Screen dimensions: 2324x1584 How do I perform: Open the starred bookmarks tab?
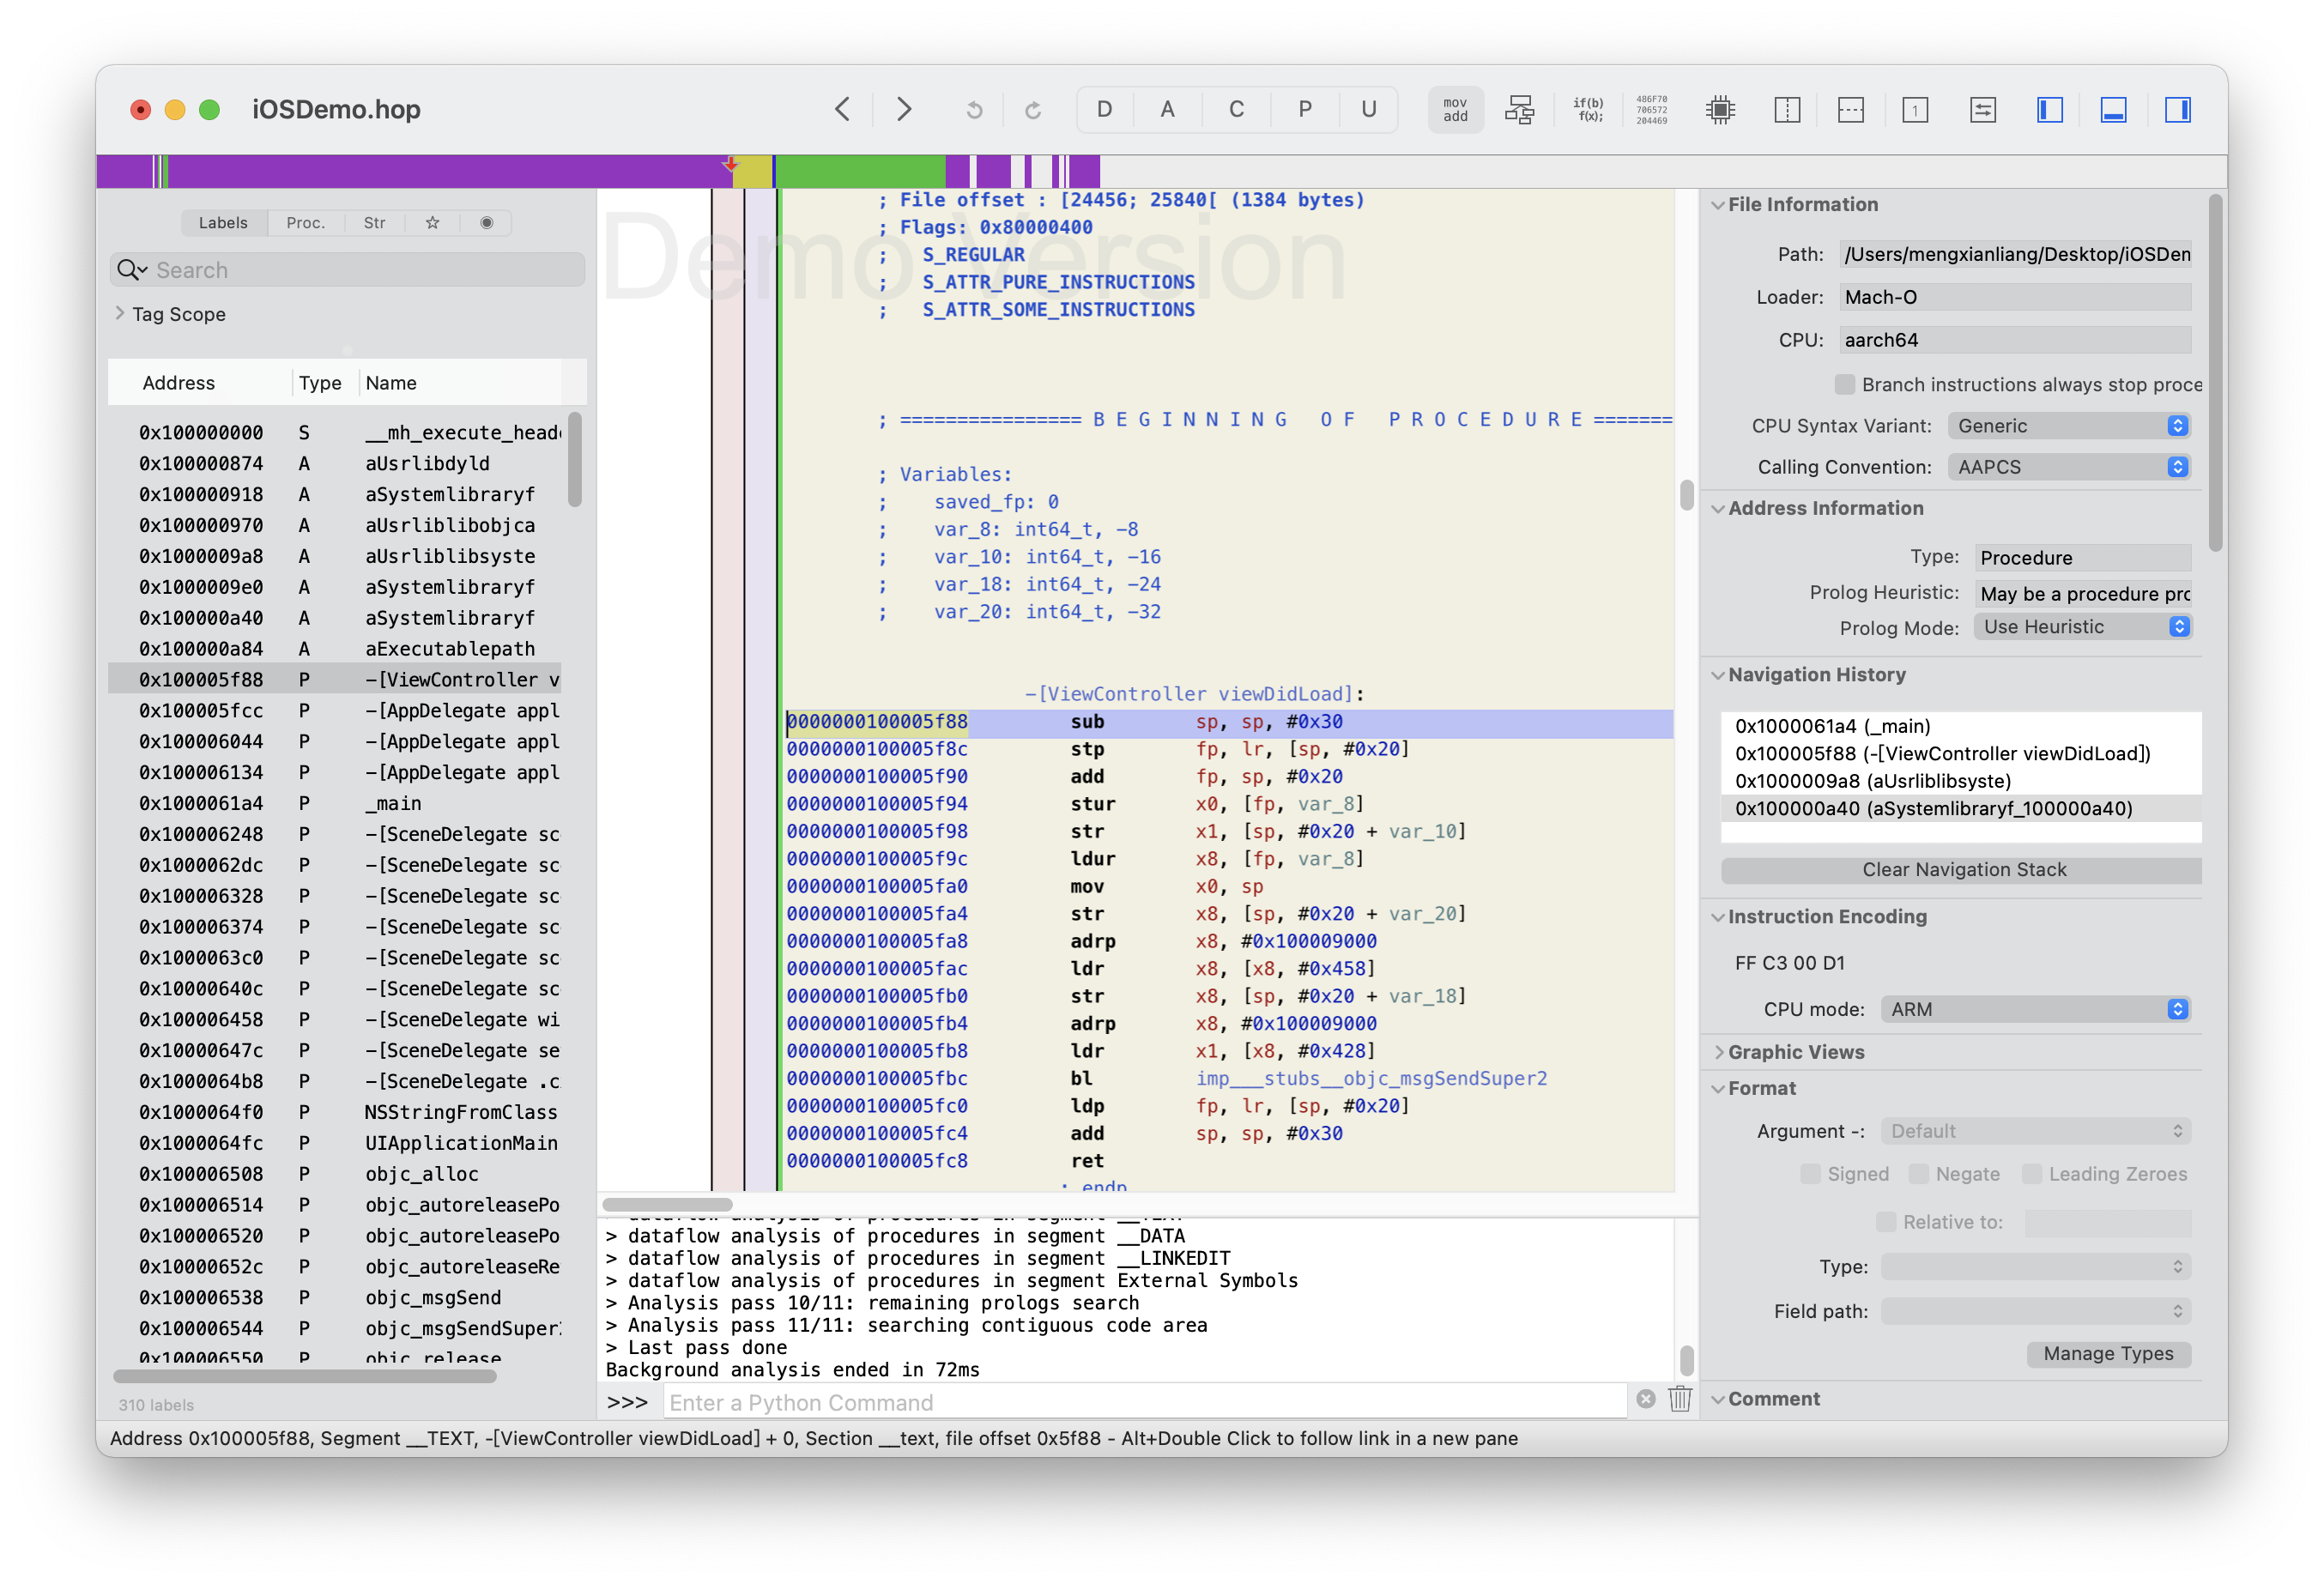pyautogui.click(x=432, y=223)
